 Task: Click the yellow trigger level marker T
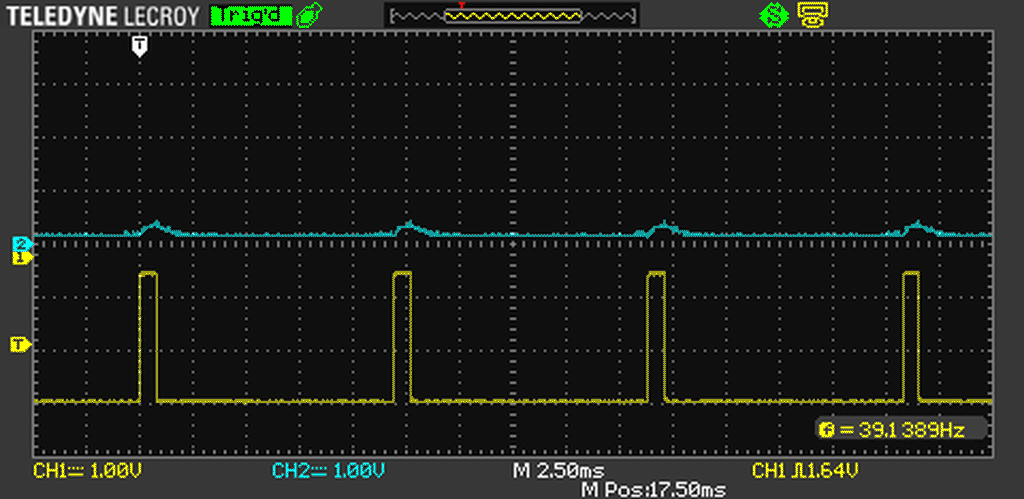click(x=21, y=344)
